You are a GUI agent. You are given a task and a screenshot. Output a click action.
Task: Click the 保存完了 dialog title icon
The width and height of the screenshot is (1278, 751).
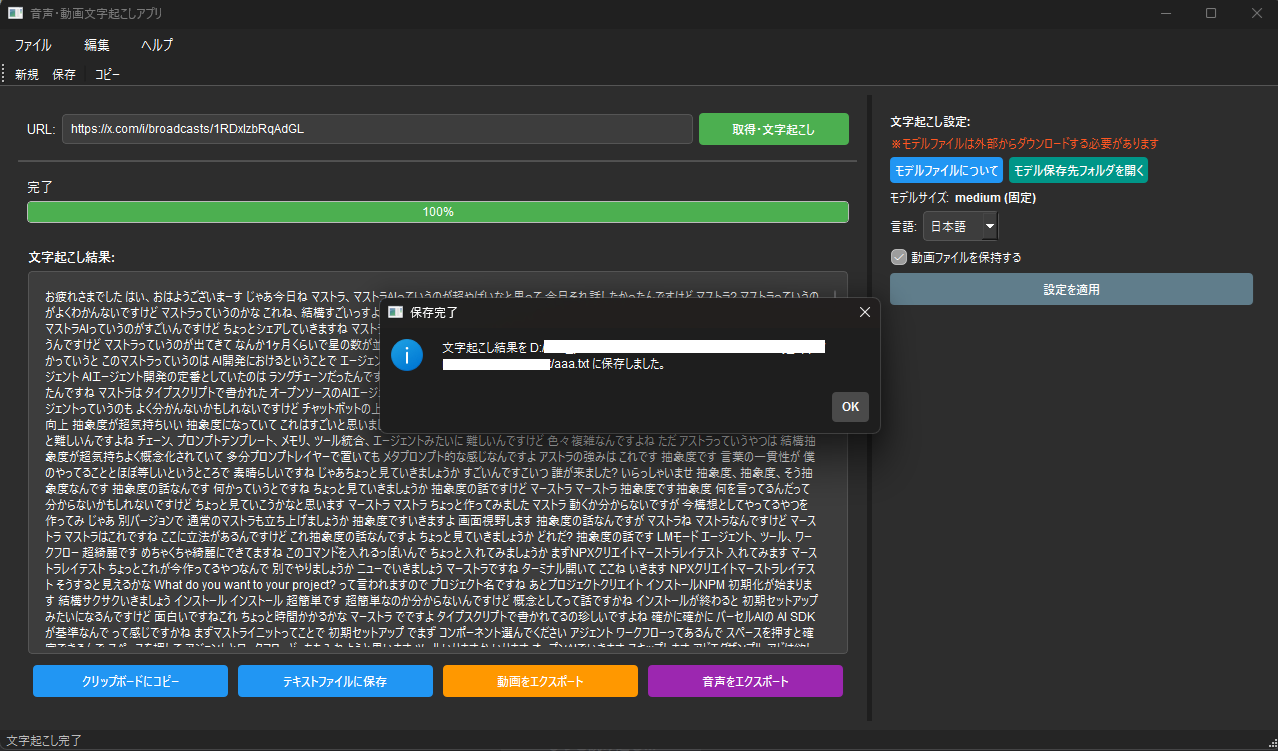coord(396,313)
